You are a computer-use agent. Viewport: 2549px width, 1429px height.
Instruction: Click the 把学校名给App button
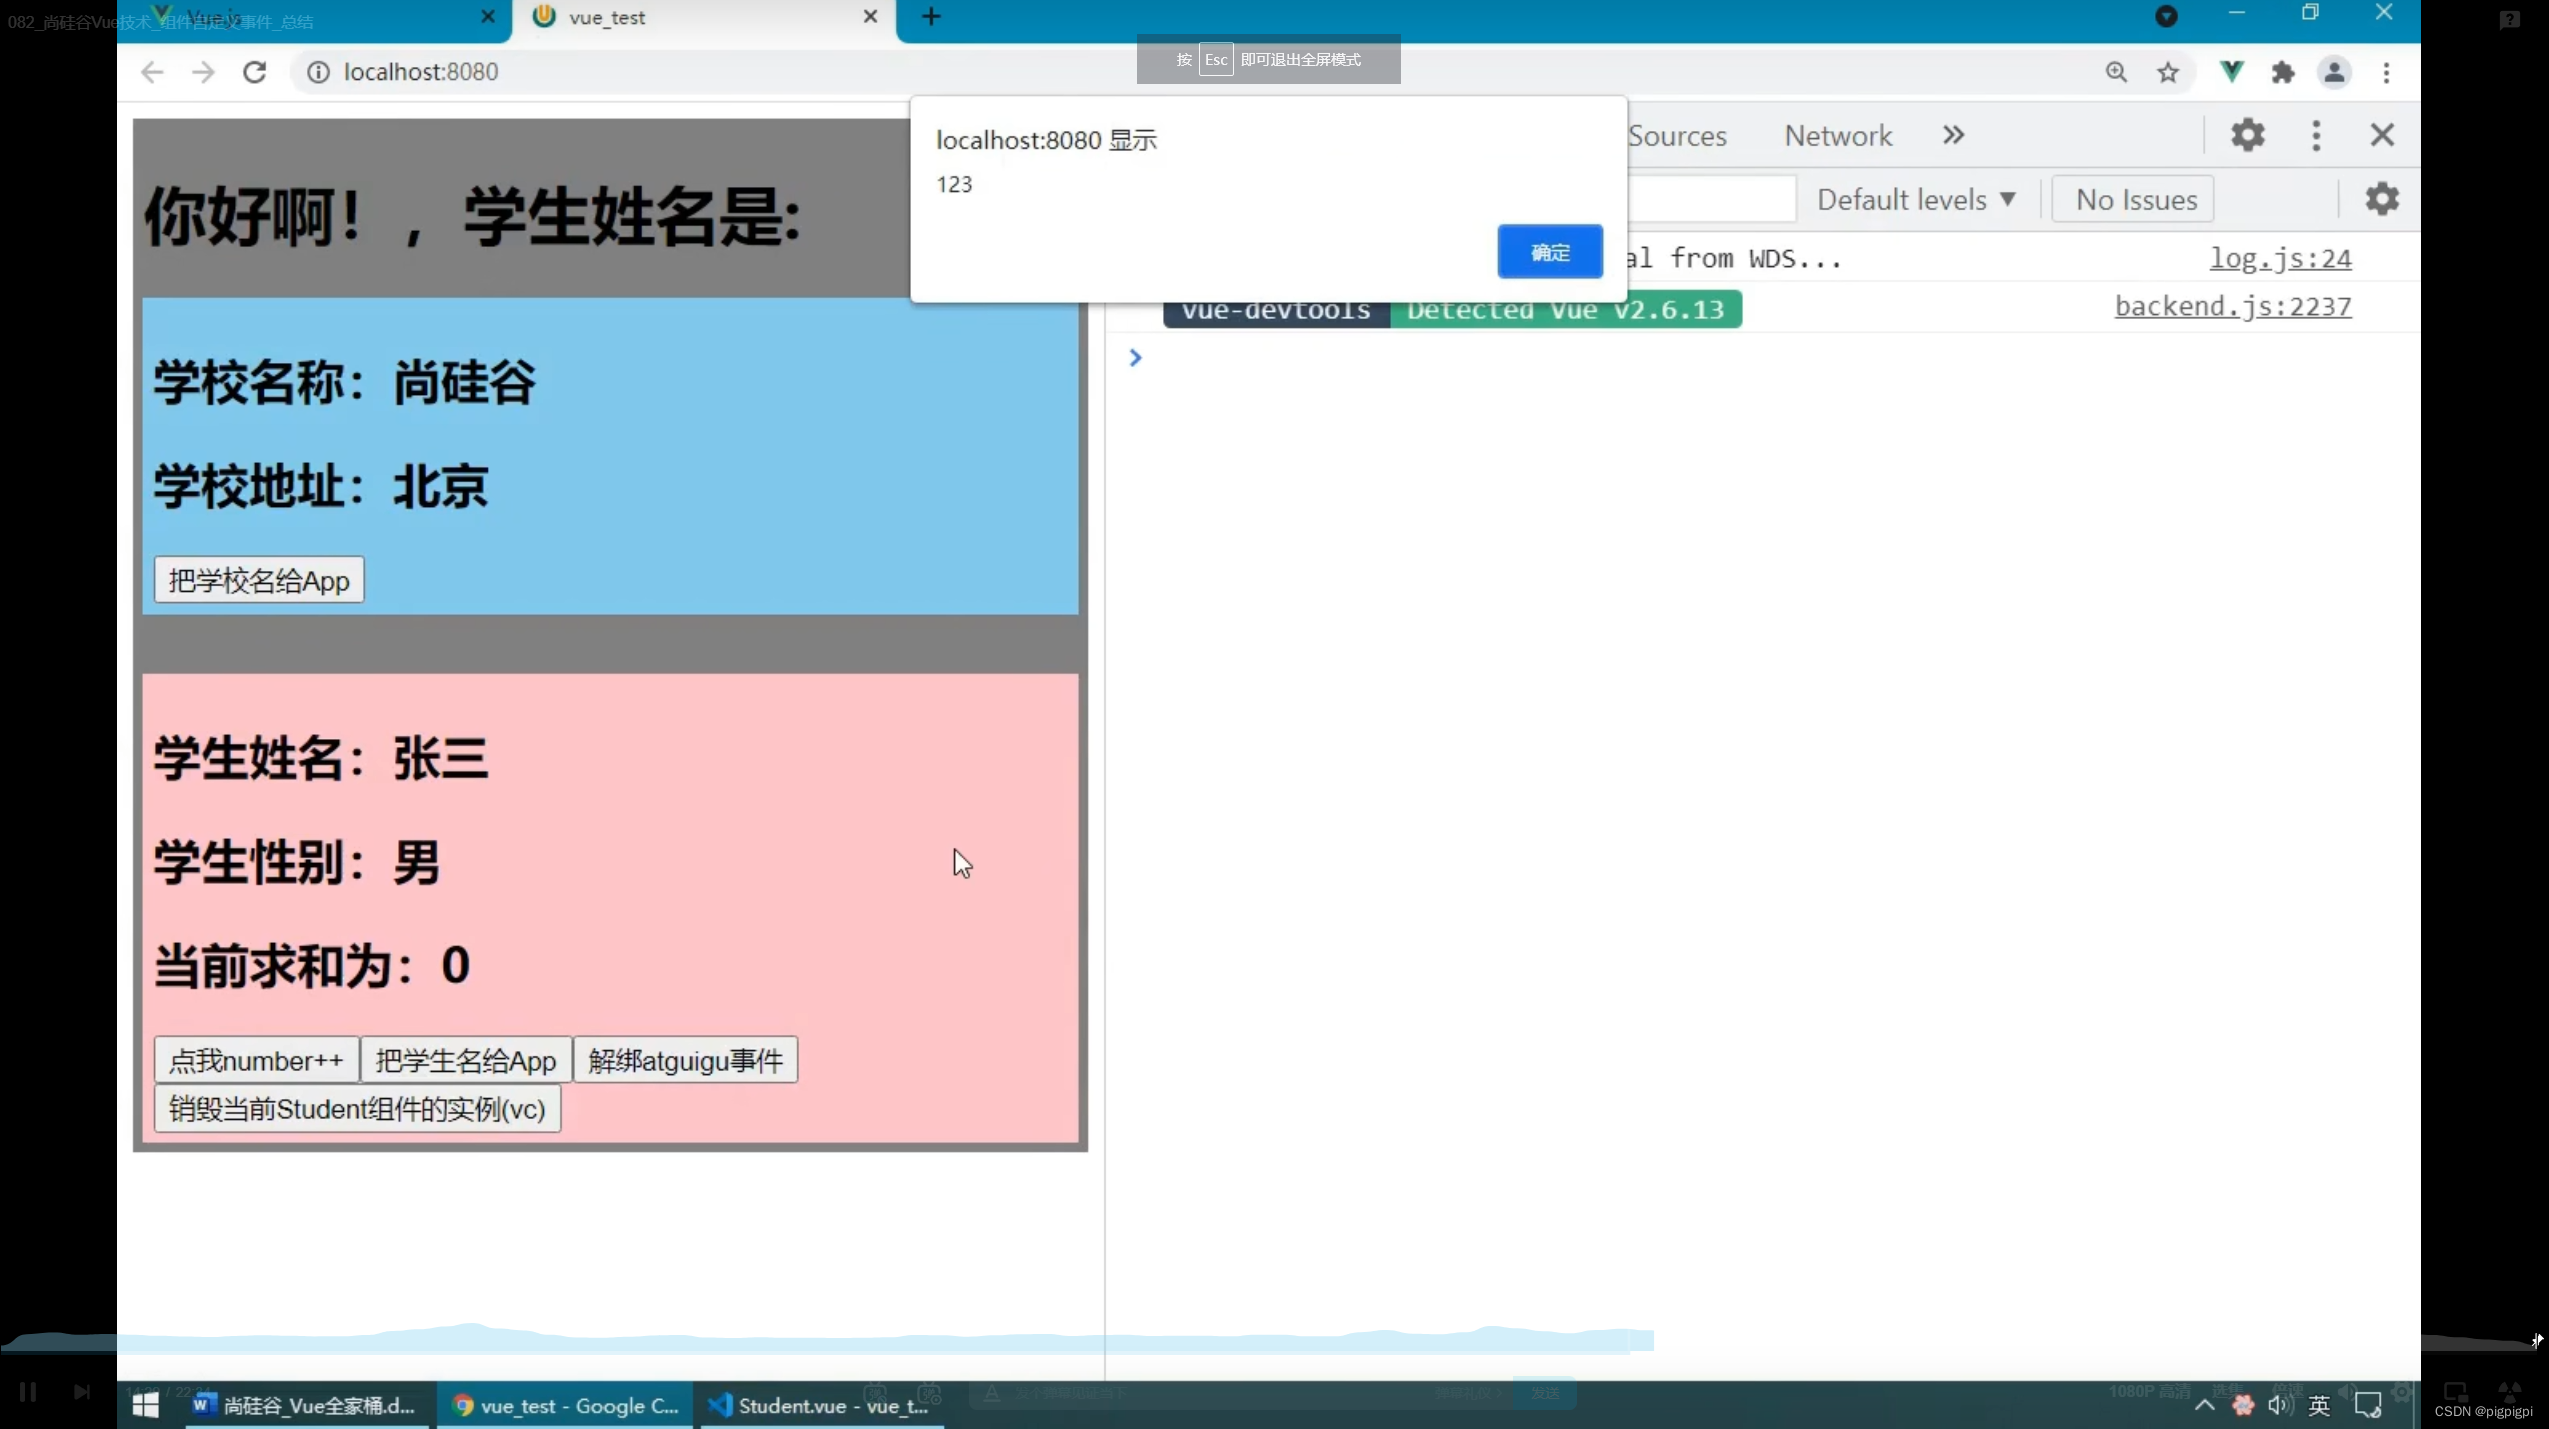point(257,580)
